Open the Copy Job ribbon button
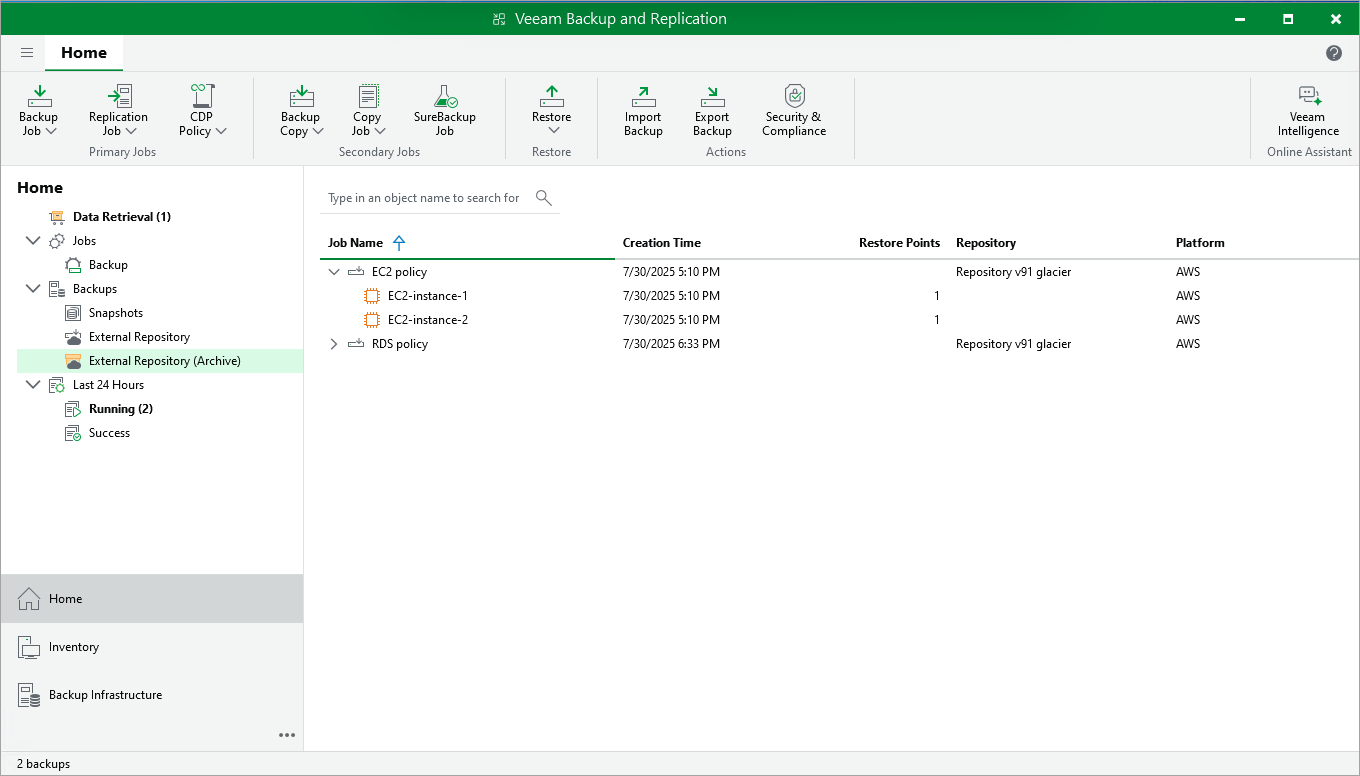The width and height of the screenshot is (1360, 776). (368, 110)
